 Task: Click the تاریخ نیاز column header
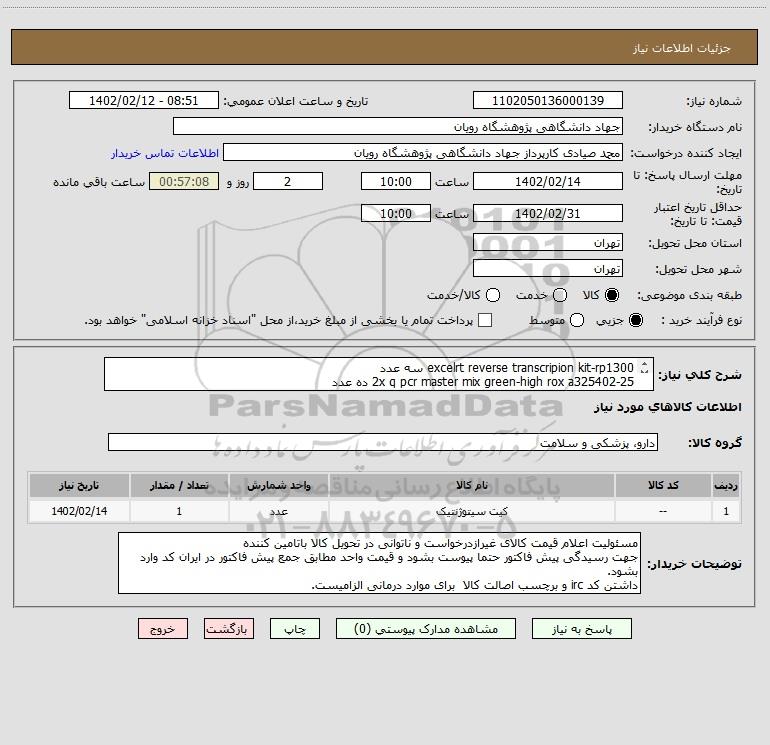click(x=79, y=485)
